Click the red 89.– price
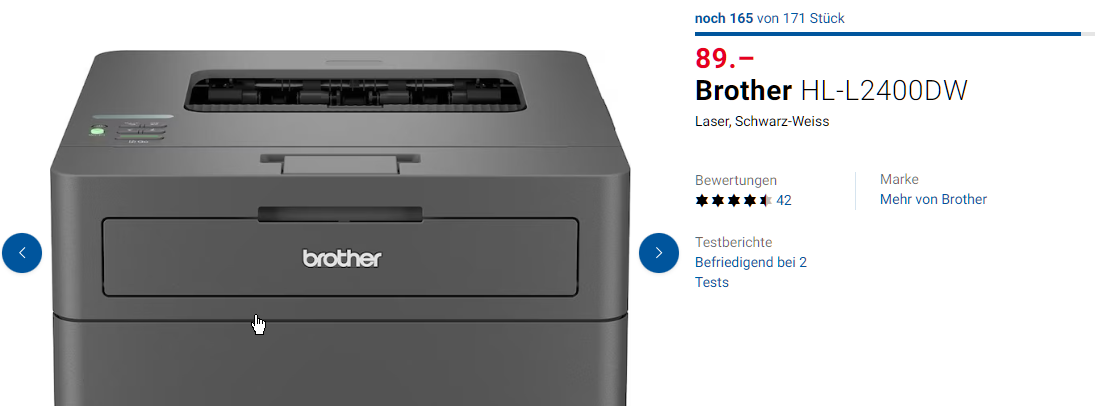The height and width of the screenshot is (406, 1111). click(x=725, y=59)
